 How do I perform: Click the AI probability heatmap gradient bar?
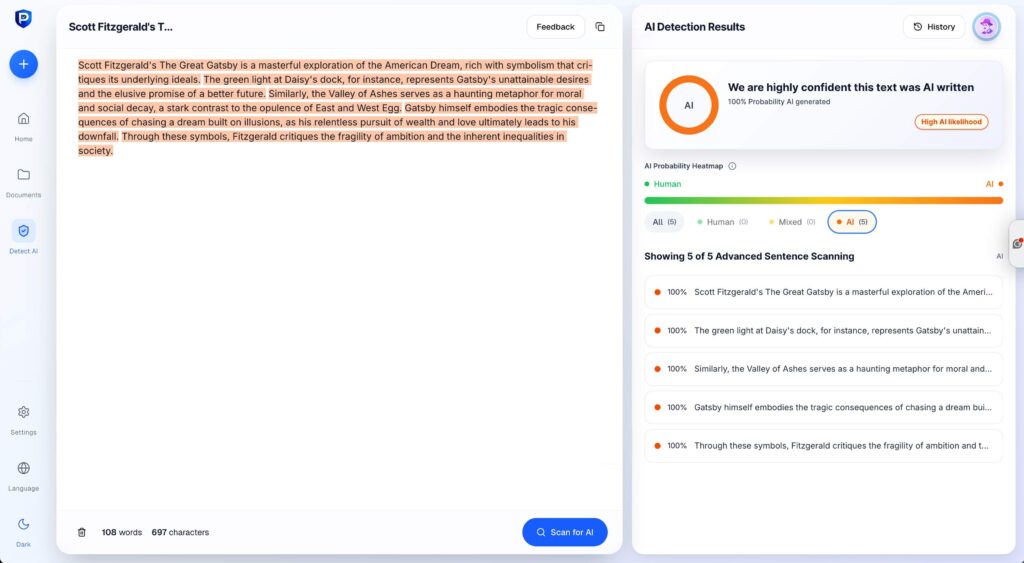(823, 200)
